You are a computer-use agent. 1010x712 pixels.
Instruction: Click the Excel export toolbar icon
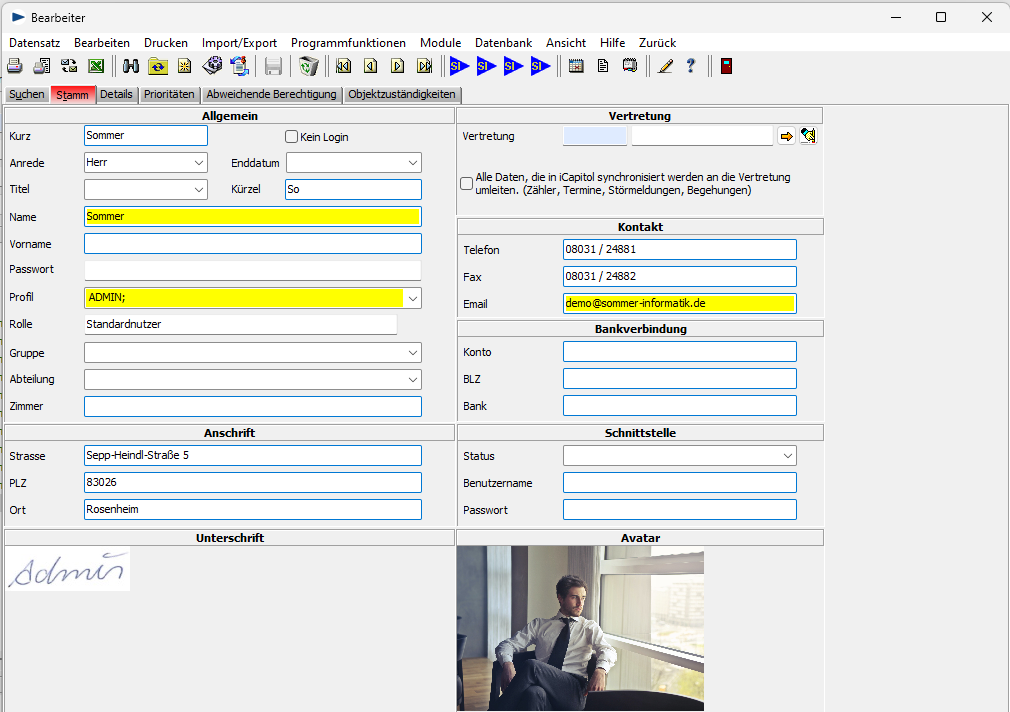tap(96, 66)
